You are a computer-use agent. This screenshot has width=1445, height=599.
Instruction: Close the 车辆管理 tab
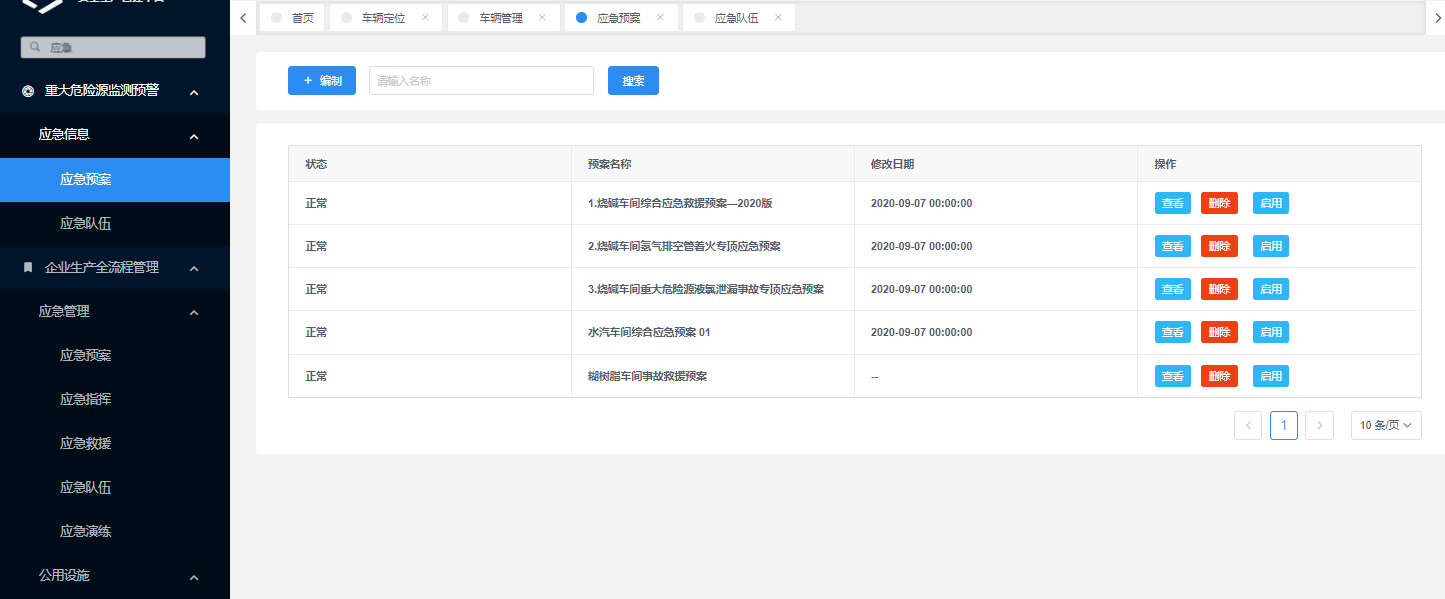click(542, 17)
